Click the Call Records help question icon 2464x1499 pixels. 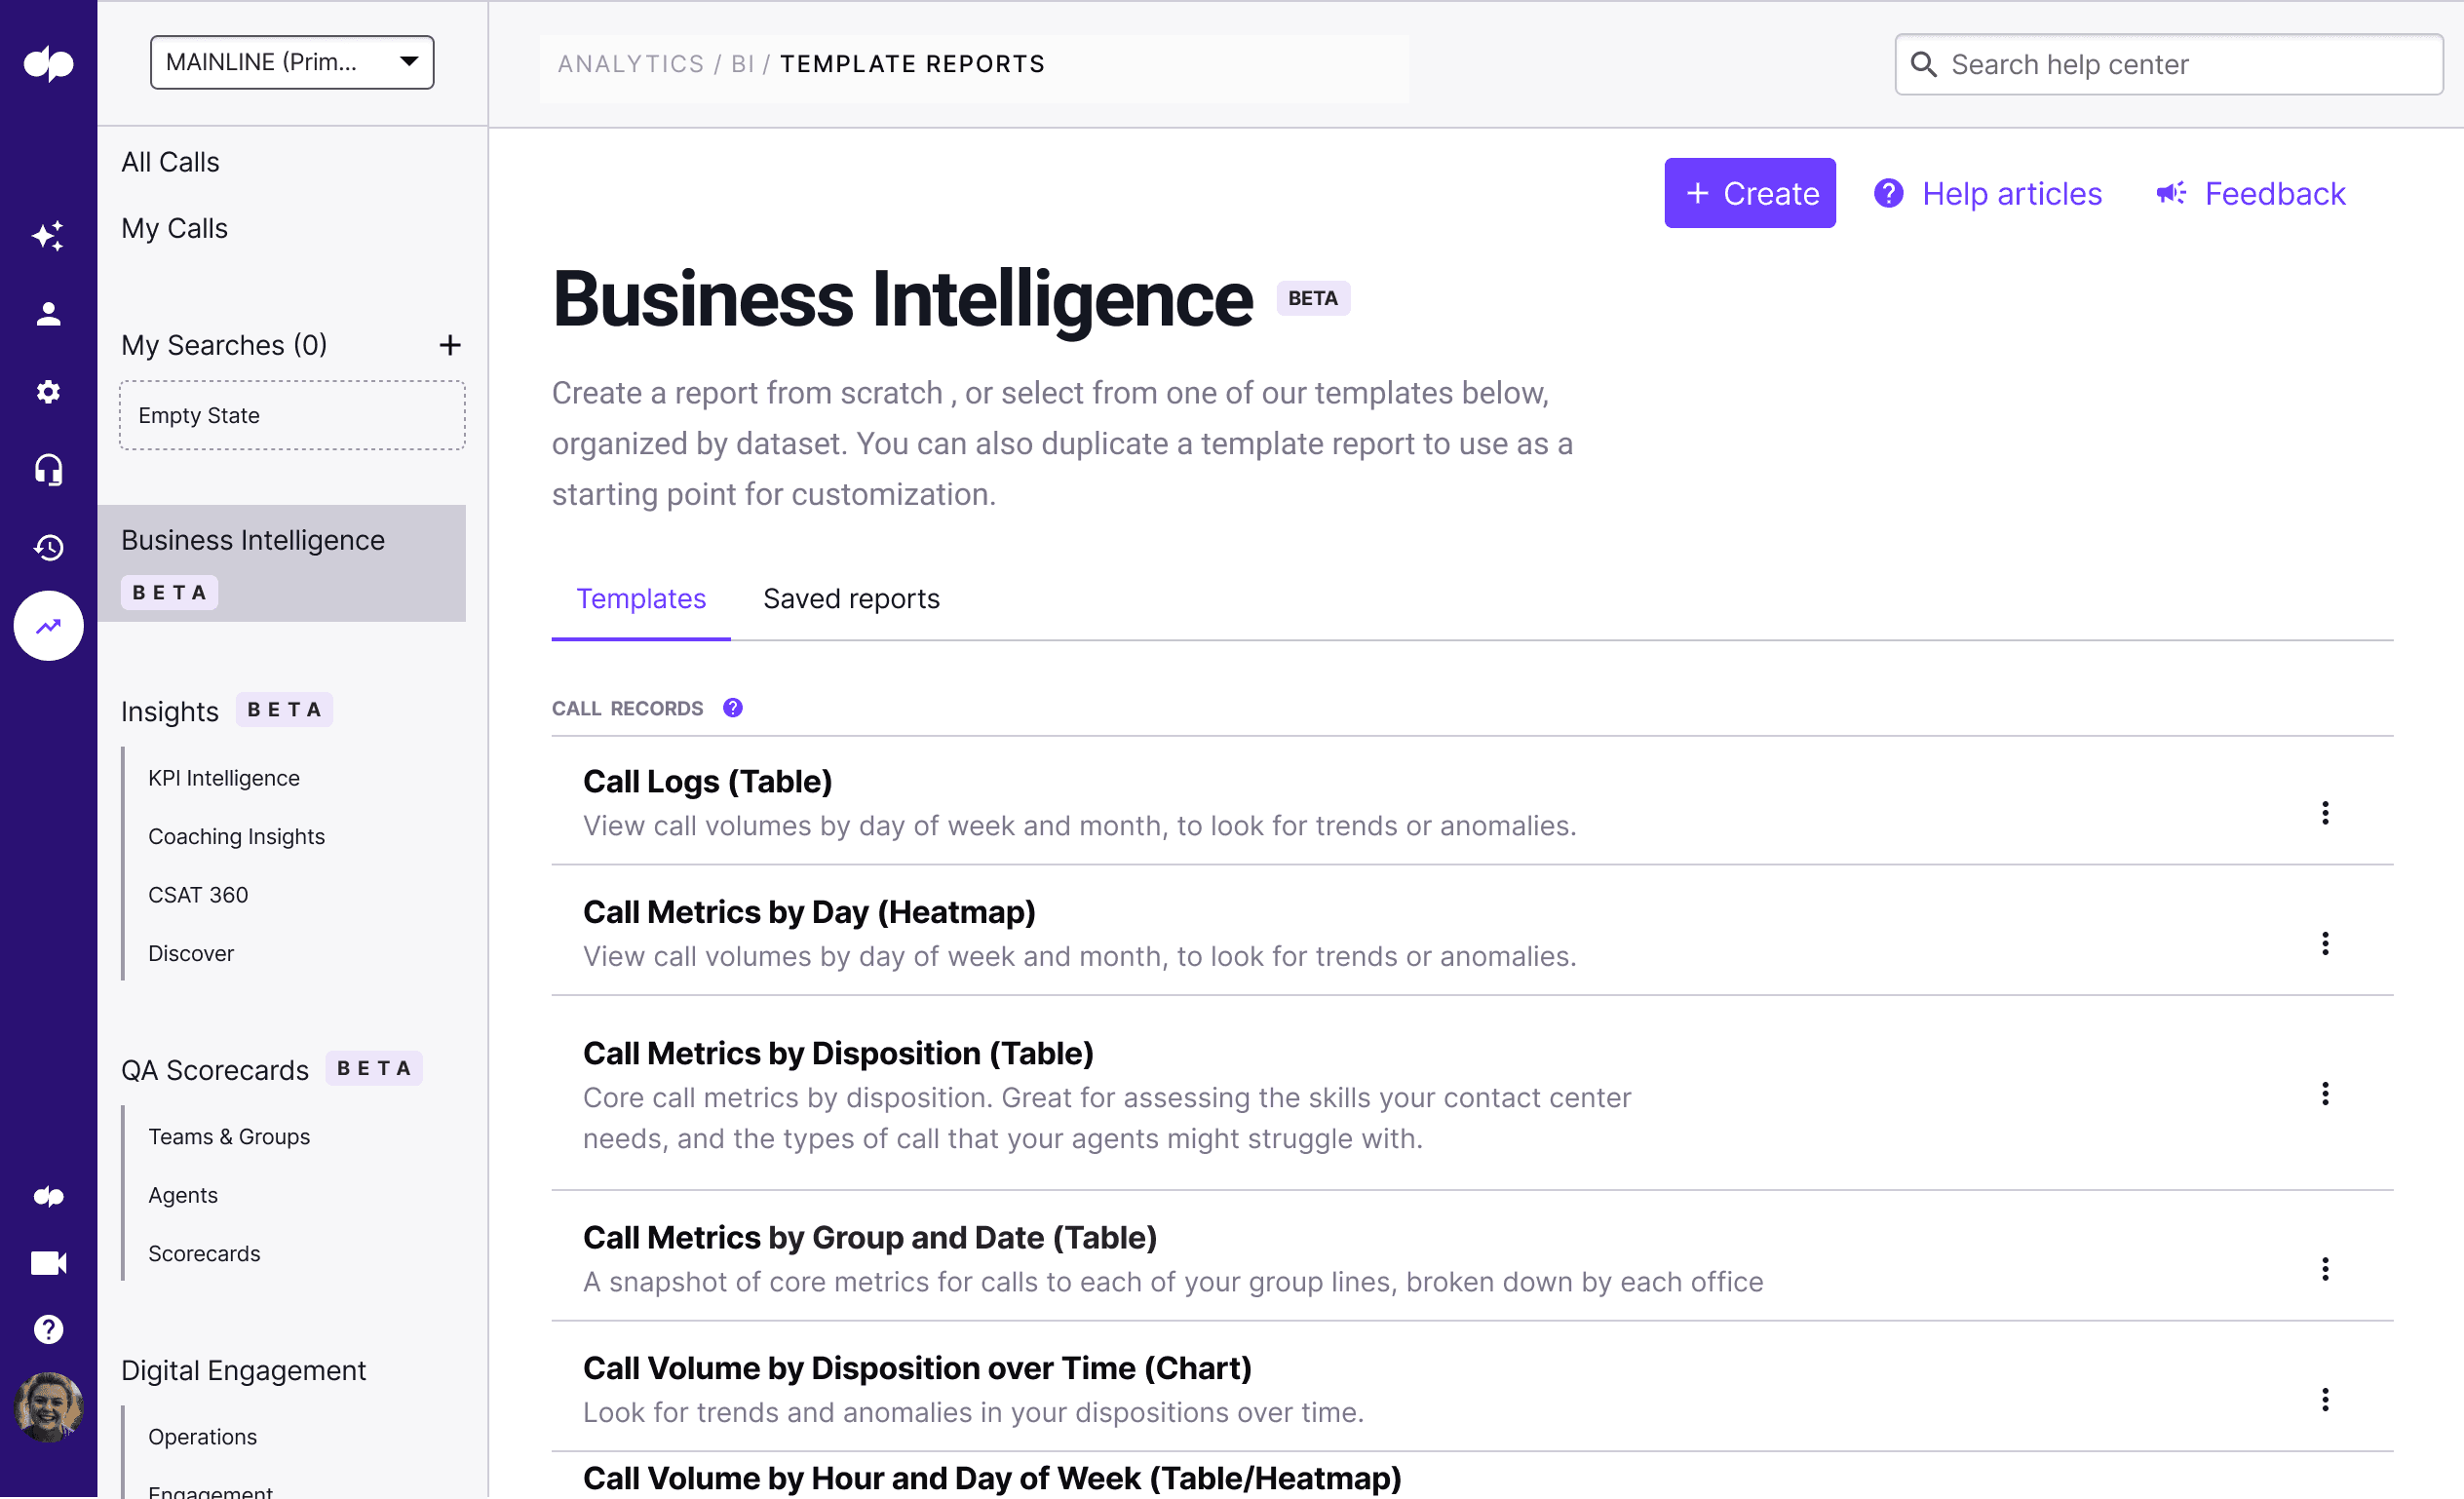click(733, 709)
